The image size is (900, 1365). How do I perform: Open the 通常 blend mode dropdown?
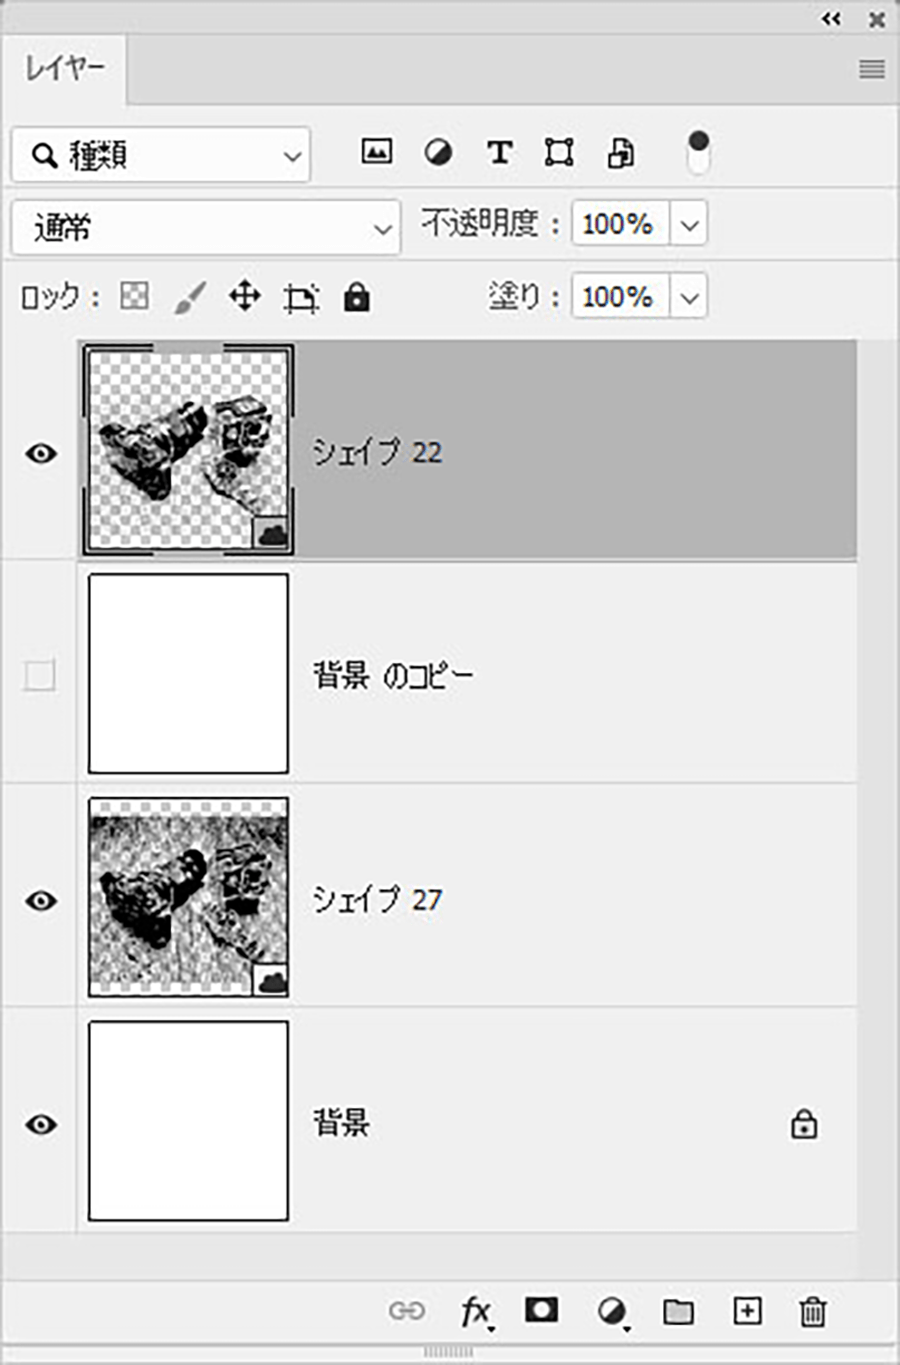206,228
